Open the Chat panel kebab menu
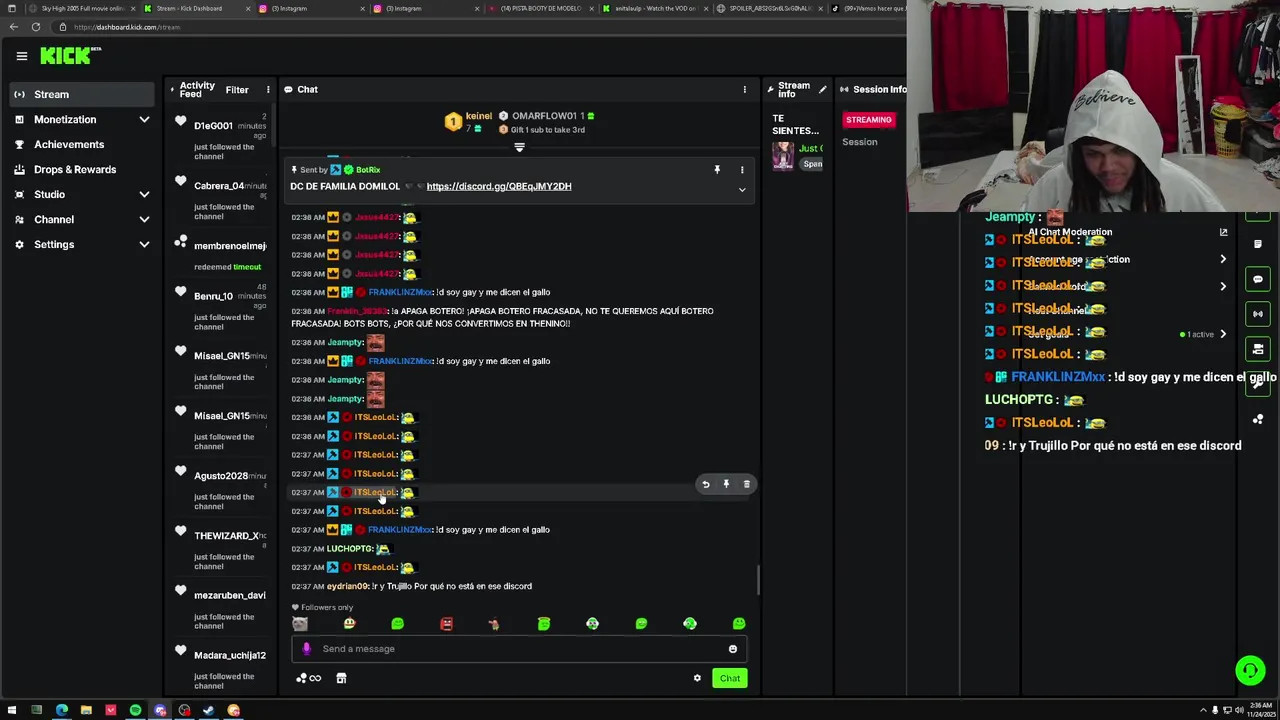The image size is (1280, 720). (744, 90)
